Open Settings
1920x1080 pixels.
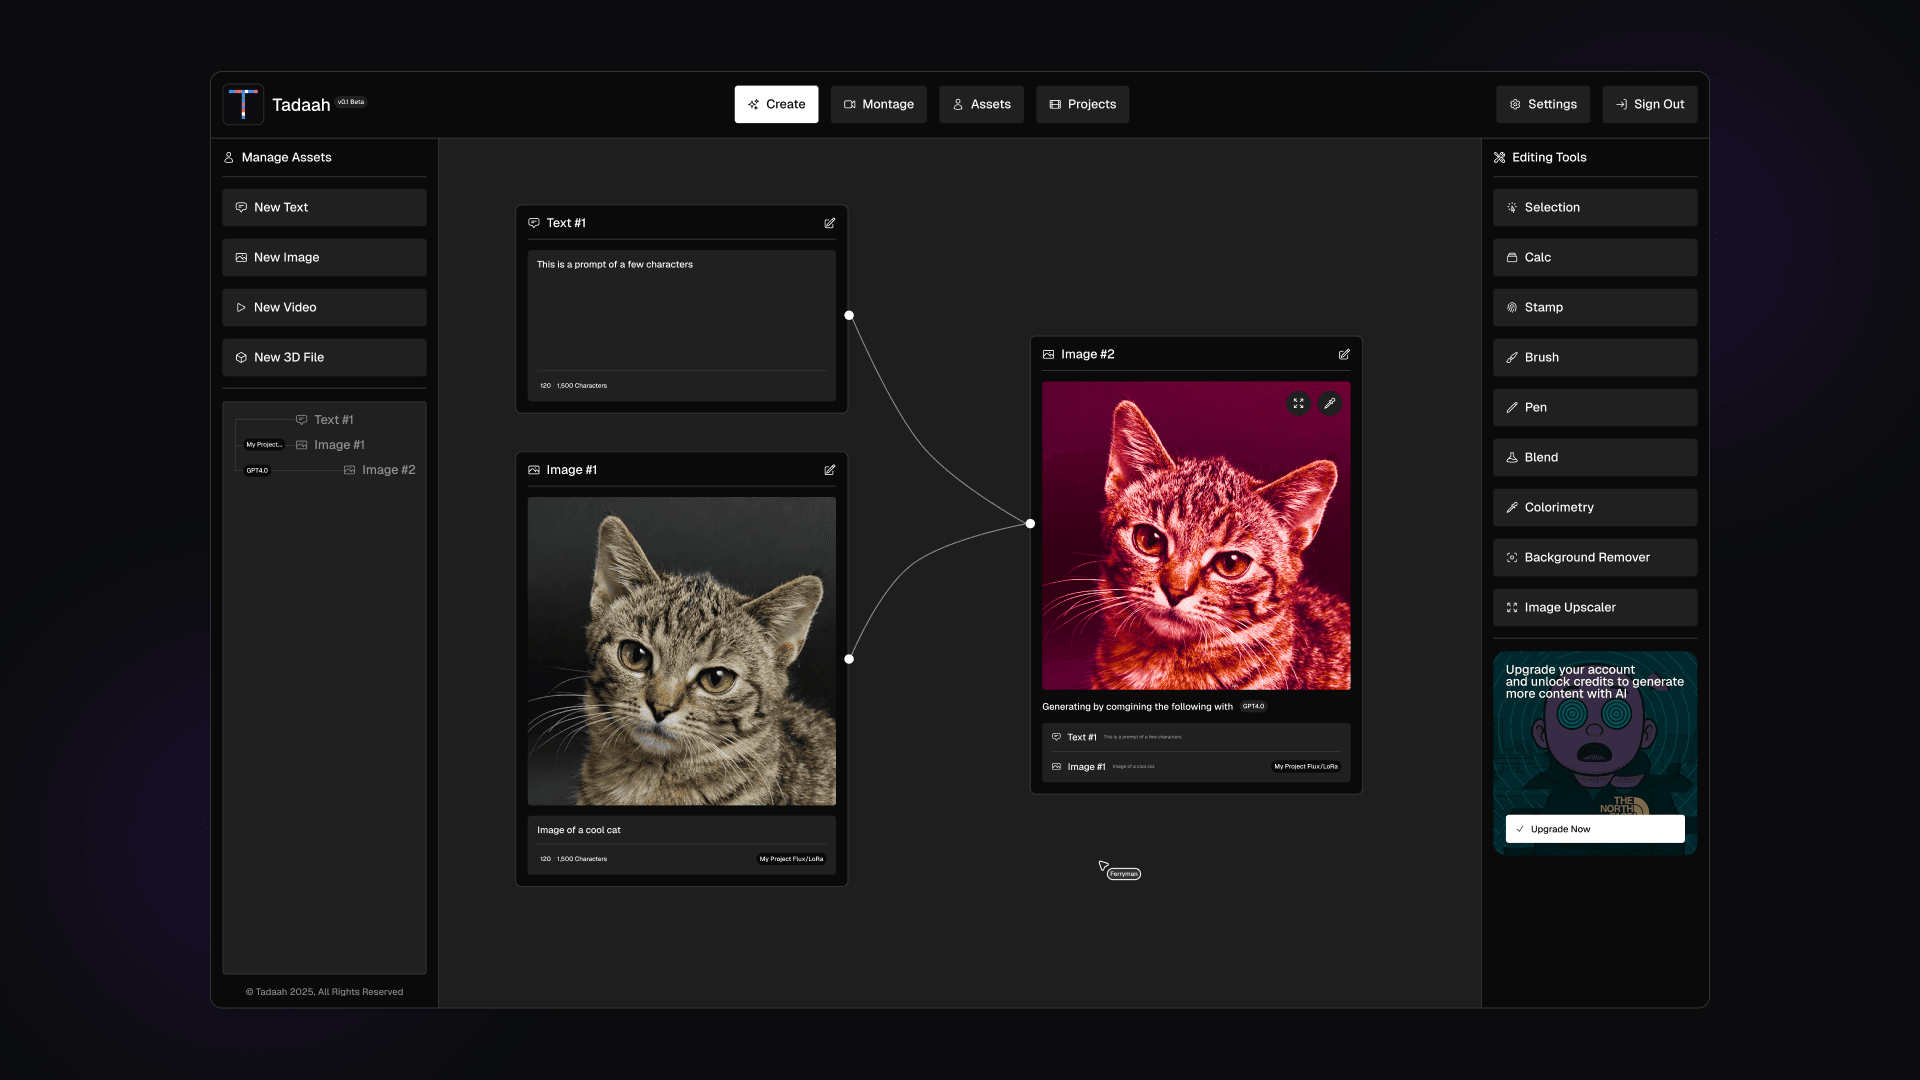pyautogui.click(x=1542, y=104)
